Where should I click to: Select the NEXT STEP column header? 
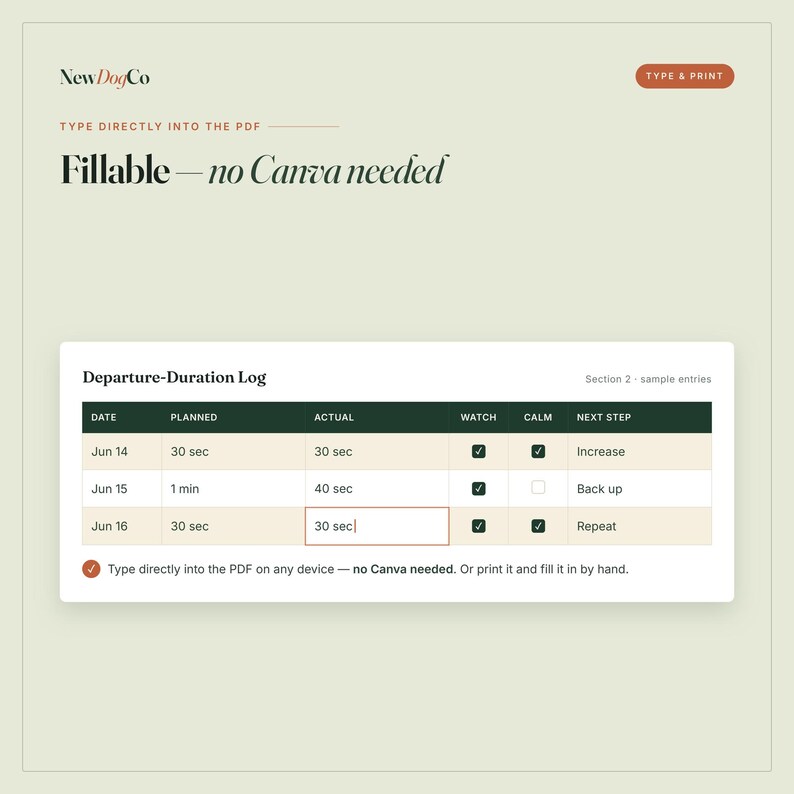click(640, 417)
